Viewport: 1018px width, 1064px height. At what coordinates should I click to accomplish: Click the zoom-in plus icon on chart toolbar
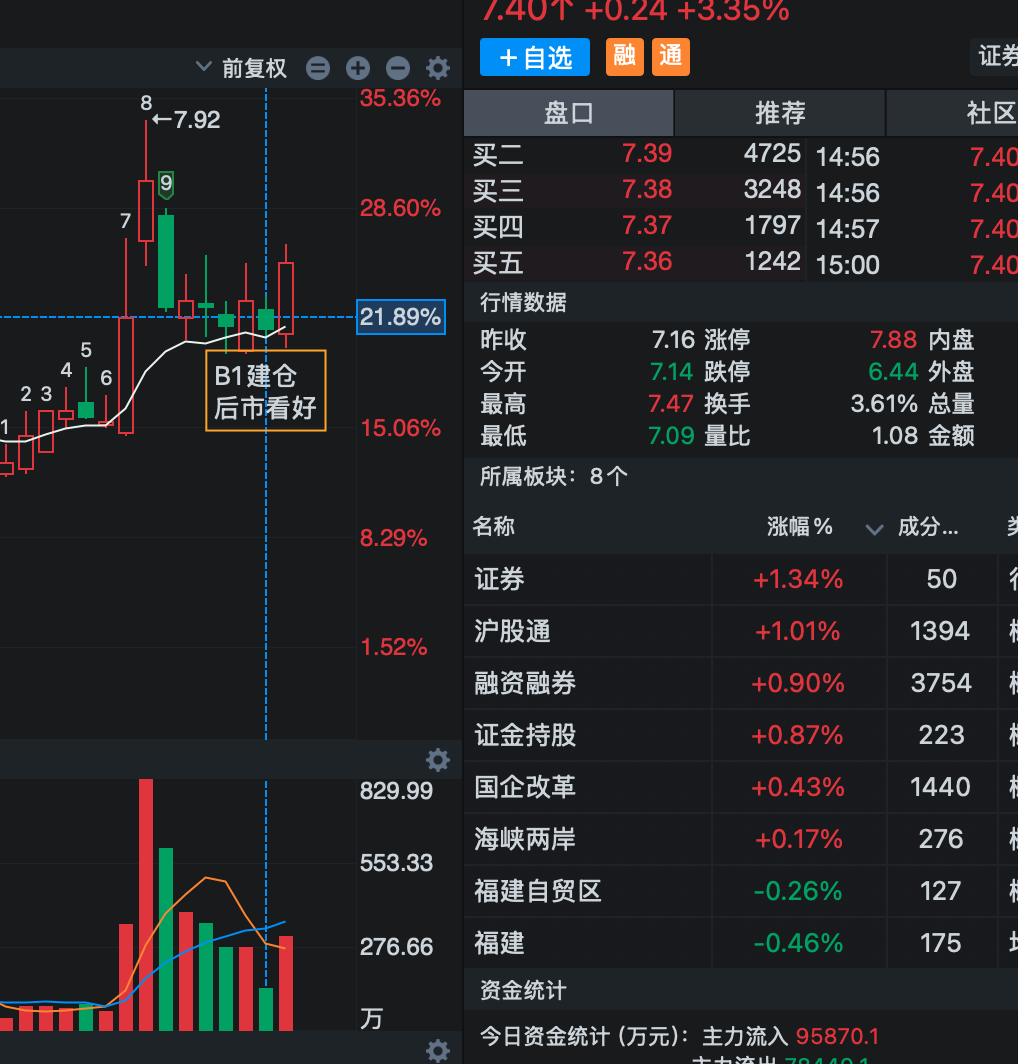tap(357, 68)
